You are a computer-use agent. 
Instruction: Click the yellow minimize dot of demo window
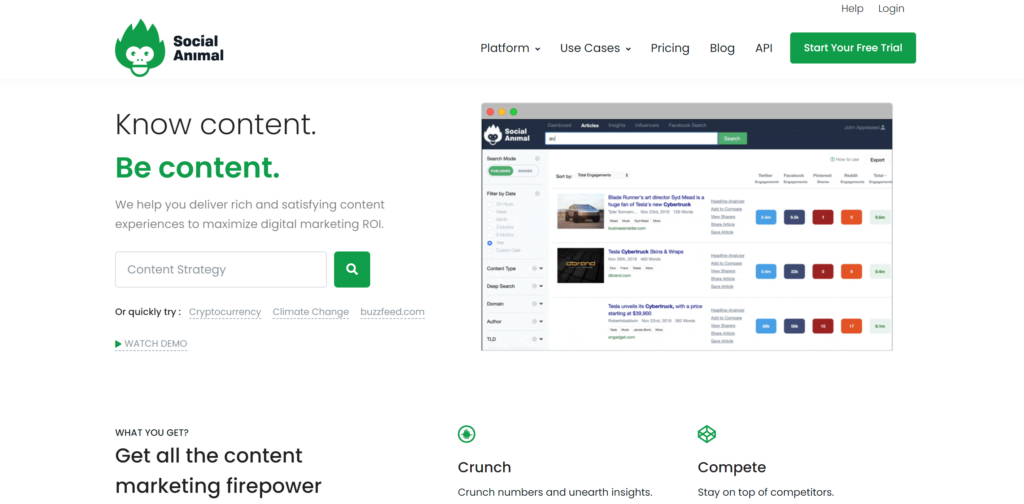pyautogui.click(x=502, y=112)
